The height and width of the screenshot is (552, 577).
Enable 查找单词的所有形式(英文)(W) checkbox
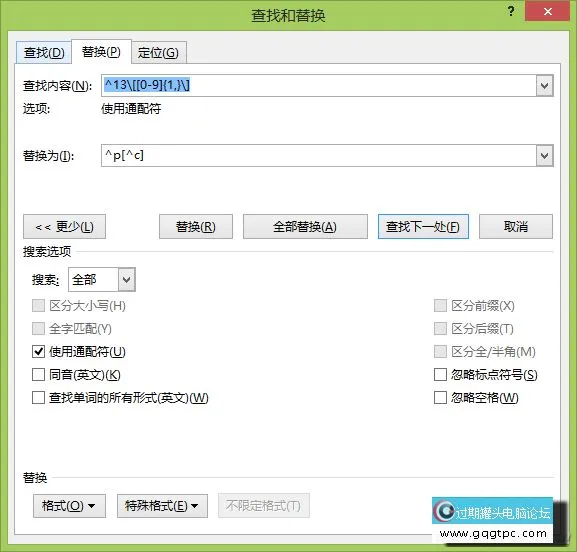coord(38,397)
